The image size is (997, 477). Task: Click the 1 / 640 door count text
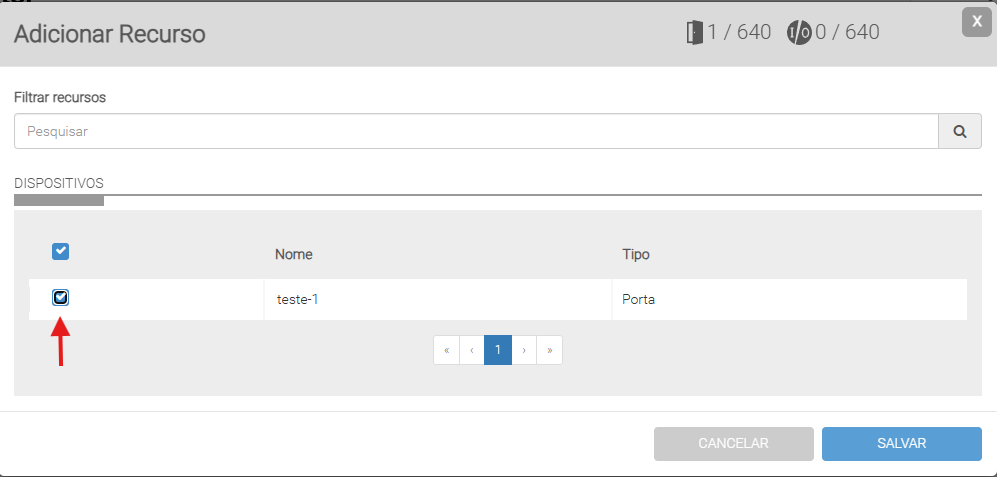[739, 33]
